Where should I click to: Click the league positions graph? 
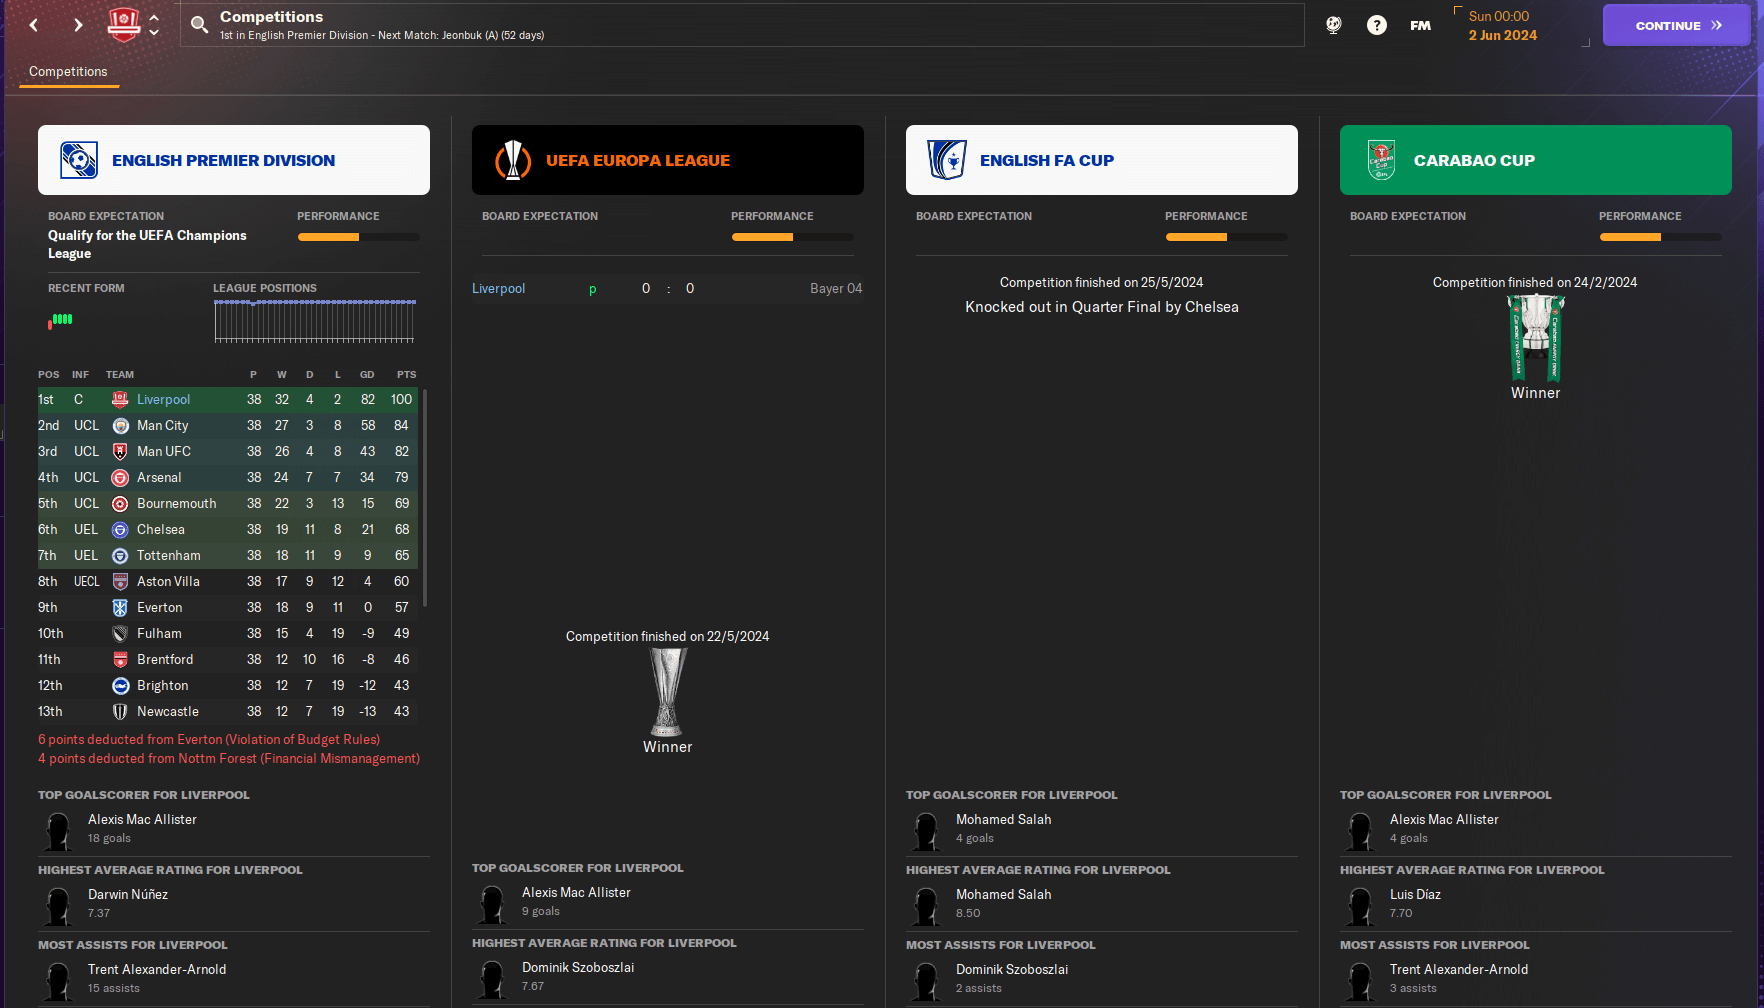[314, 320]
